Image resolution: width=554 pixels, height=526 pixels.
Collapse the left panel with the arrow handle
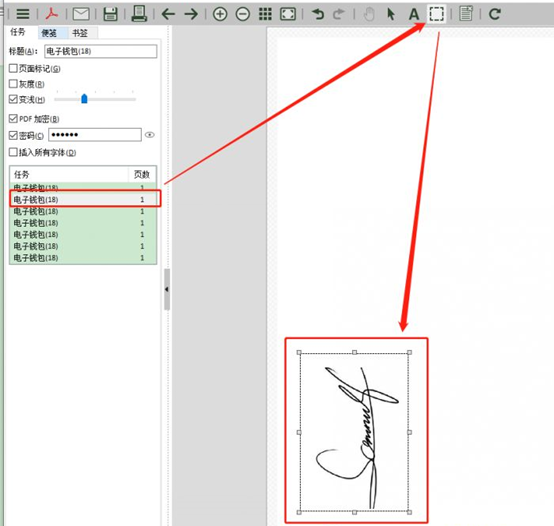coord(167,289)
